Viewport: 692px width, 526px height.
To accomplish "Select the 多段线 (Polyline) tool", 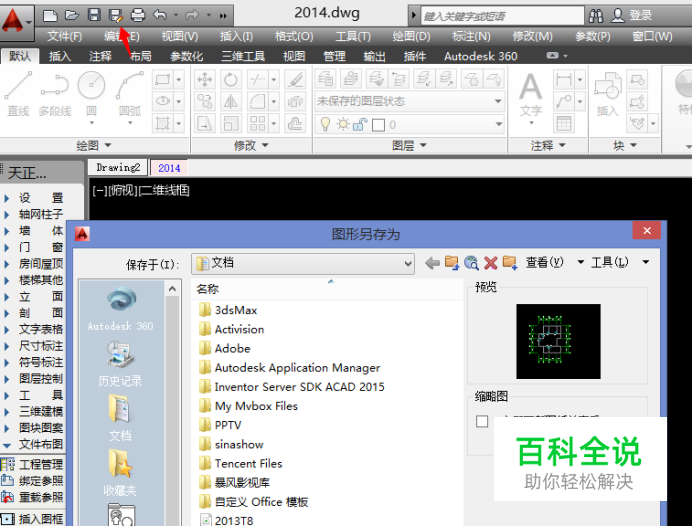I will point(55,94).
